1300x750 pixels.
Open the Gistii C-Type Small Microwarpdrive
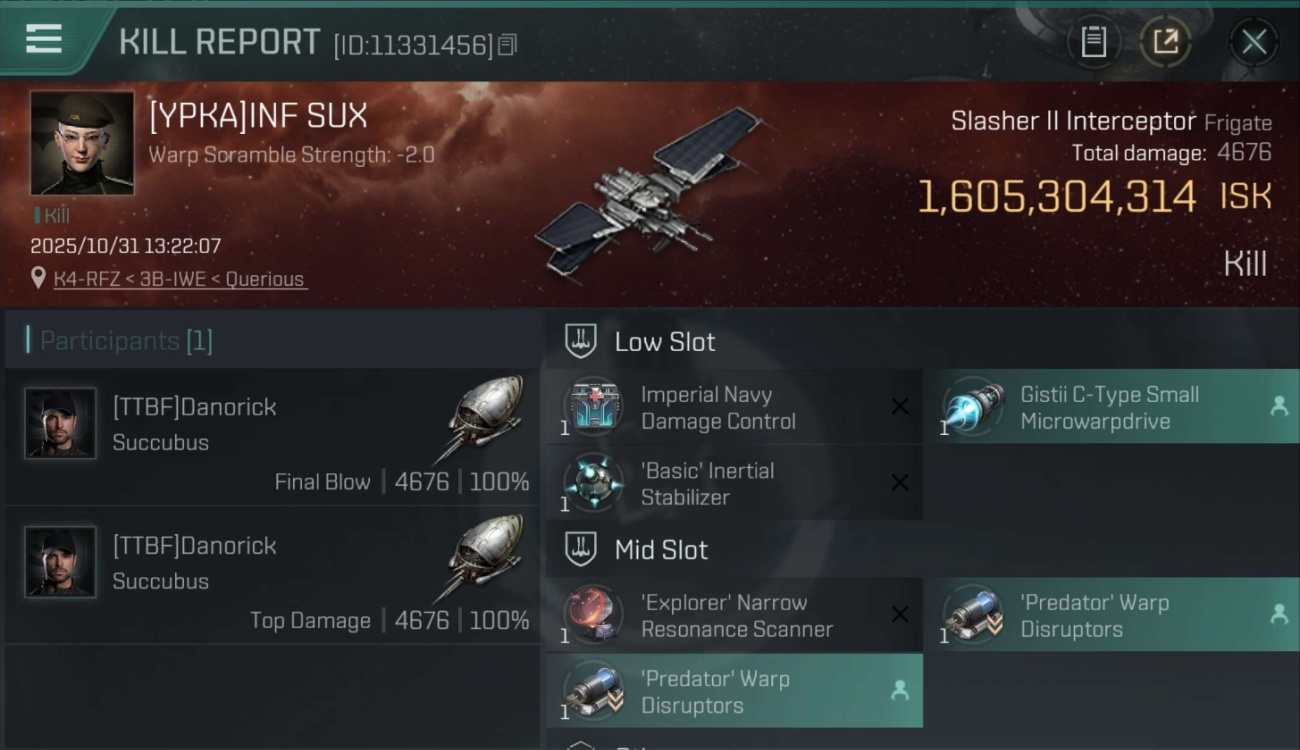click(x=1112, y=407)
